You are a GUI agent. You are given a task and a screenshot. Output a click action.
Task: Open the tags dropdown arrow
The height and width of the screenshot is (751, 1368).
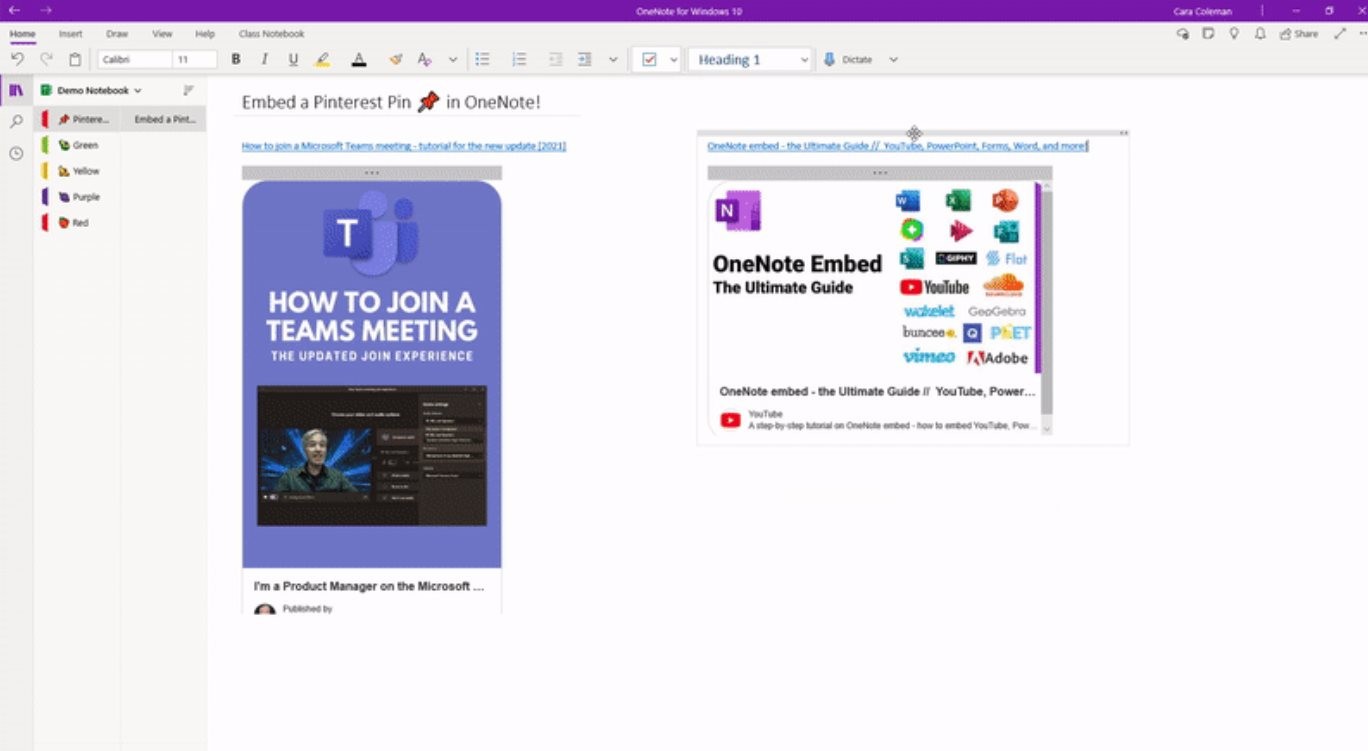[x=674, y=60]
